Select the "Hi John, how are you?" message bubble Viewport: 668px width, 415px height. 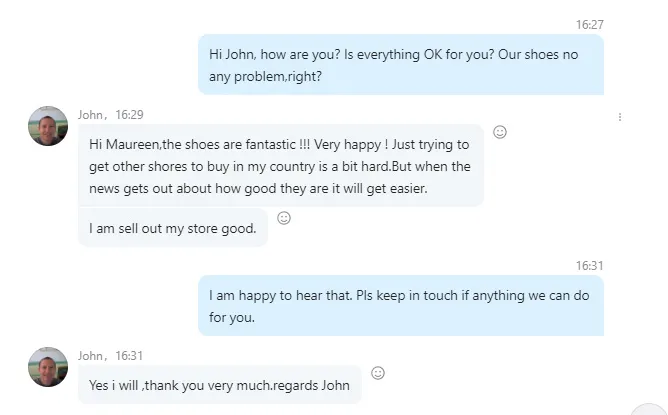400,65
